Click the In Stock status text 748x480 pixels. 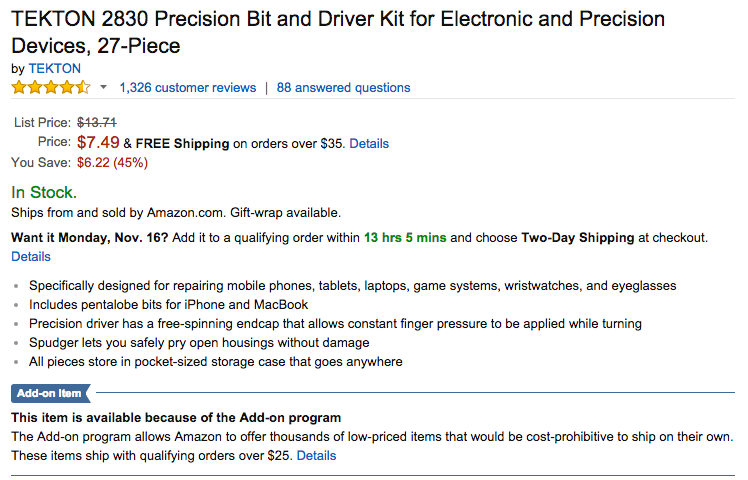[44, 192]
